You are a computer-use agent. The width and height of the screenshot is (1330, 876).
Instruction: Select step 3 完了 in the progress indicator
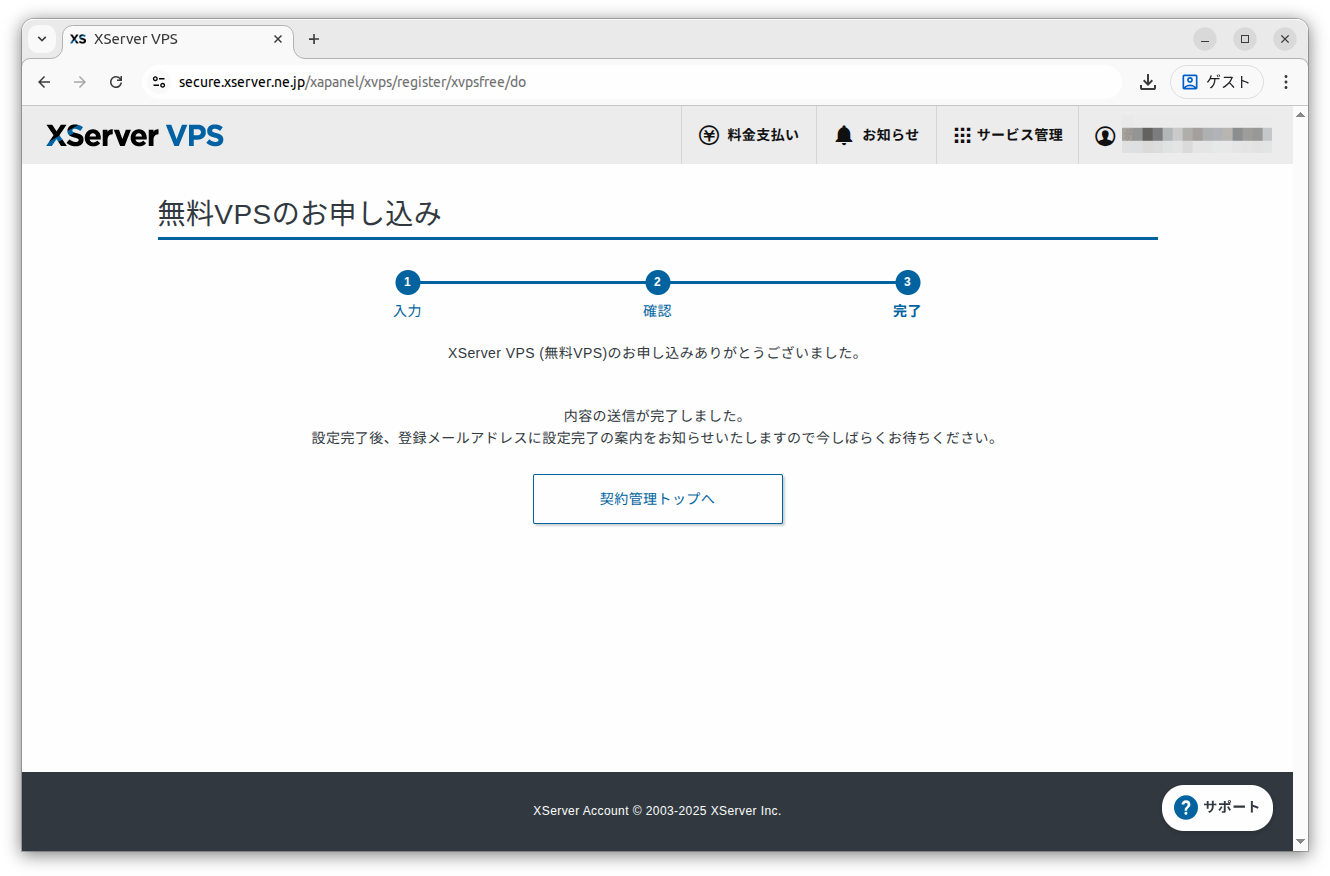(x=907, y=282)
